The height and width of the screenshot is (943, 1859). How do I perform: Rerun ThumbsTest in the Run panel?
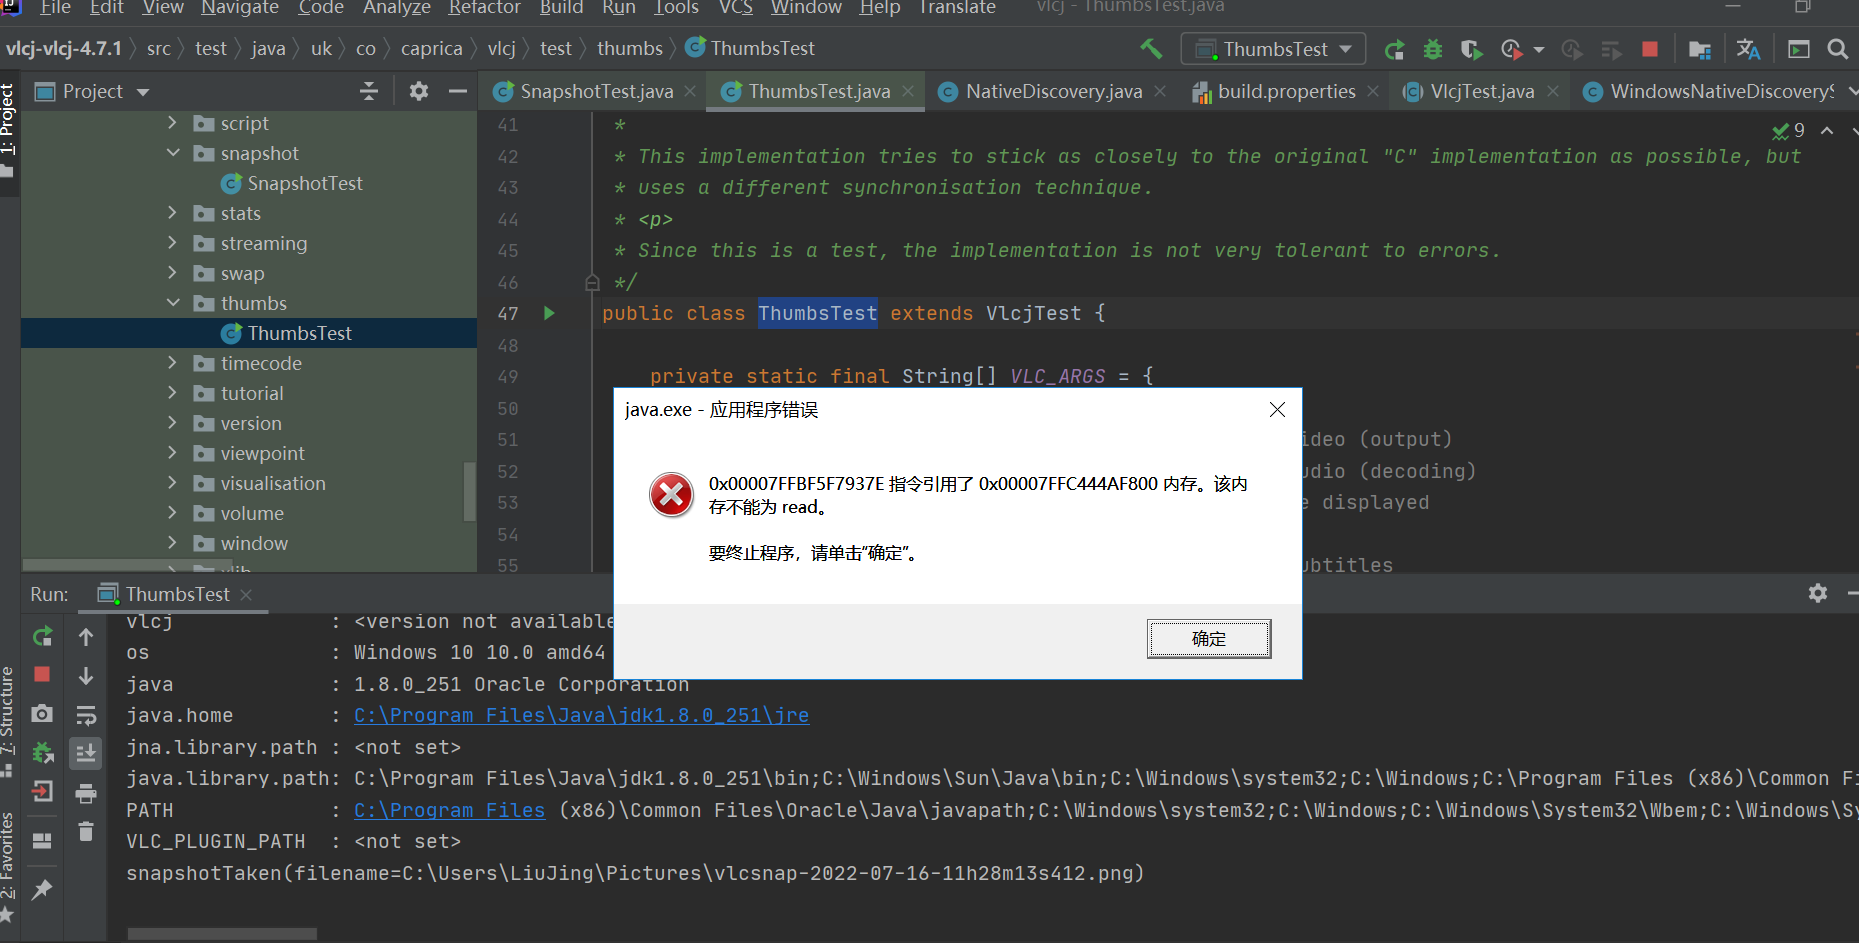coord(42,636)
